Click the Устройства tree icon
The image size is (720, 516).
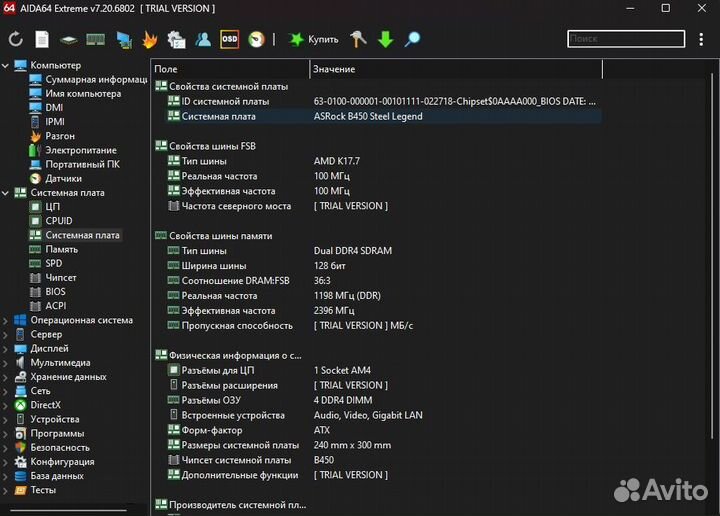20,419
